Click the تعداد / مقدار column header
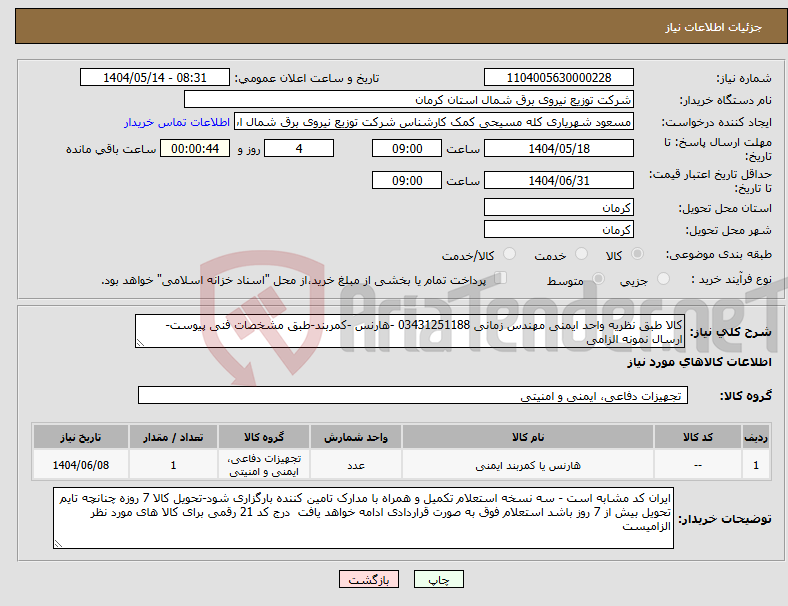Image resolution: width=788 pixels, height=606 pixels. click(173, 437)
